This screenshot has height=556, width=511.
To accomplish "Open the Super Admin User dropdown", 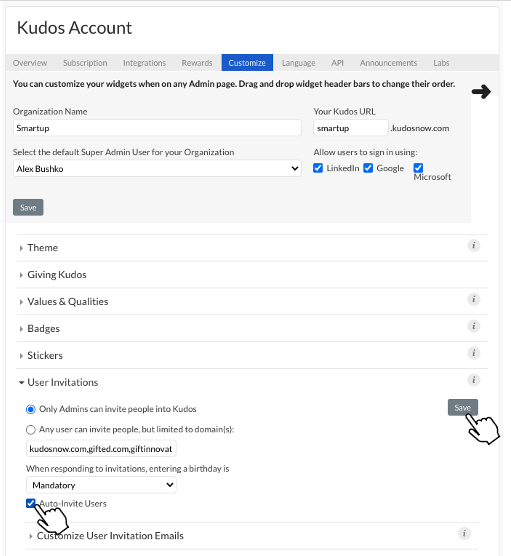I will [x=157, y=168].
